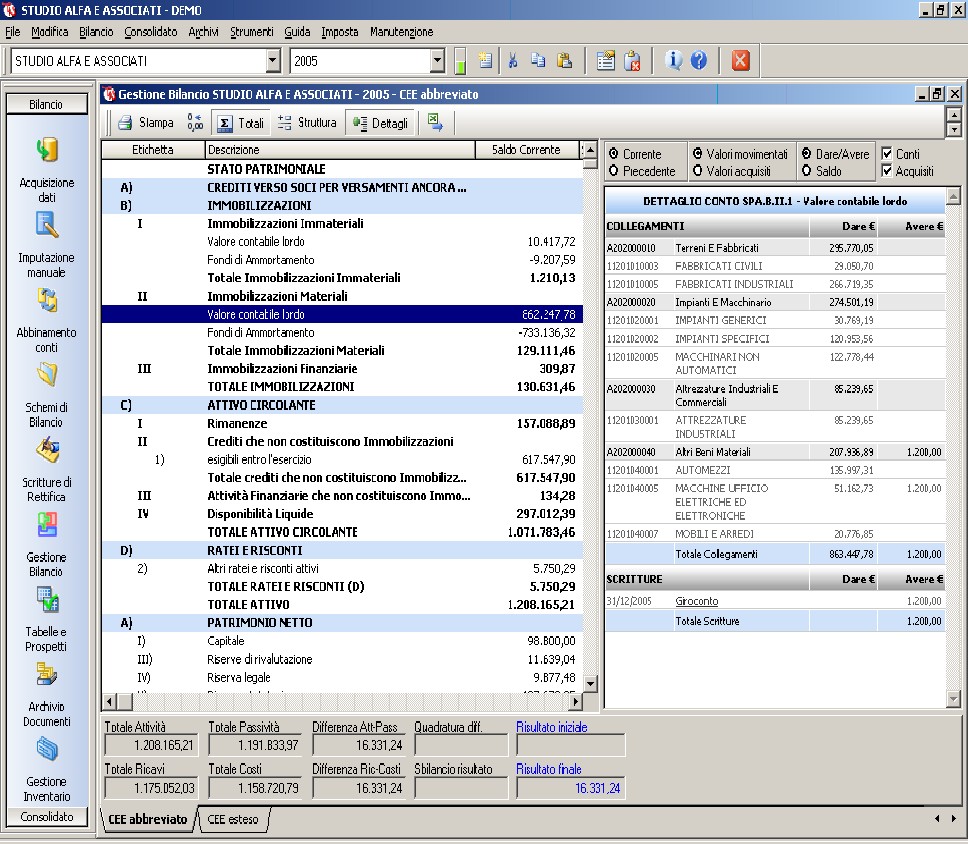Select the Saldo radio button
Image resolution: width=968 pixels, height=844 pixels.
(806, 171)
